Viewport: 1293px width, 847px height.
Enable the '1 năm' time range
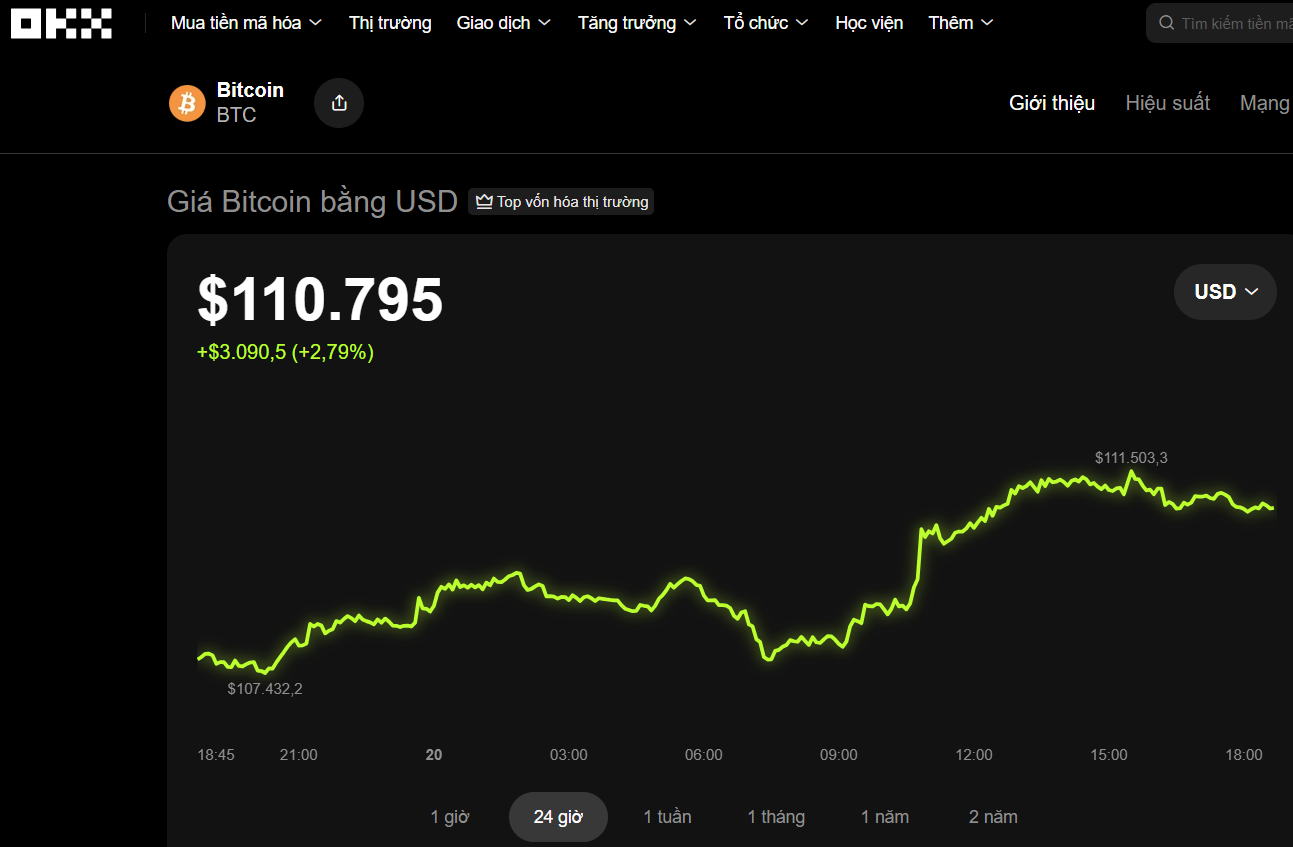tap(884, 816)
